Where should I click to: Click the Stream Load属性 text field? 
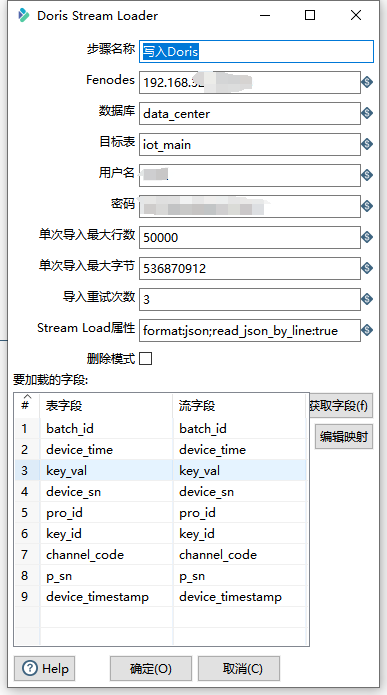point(250,331)
